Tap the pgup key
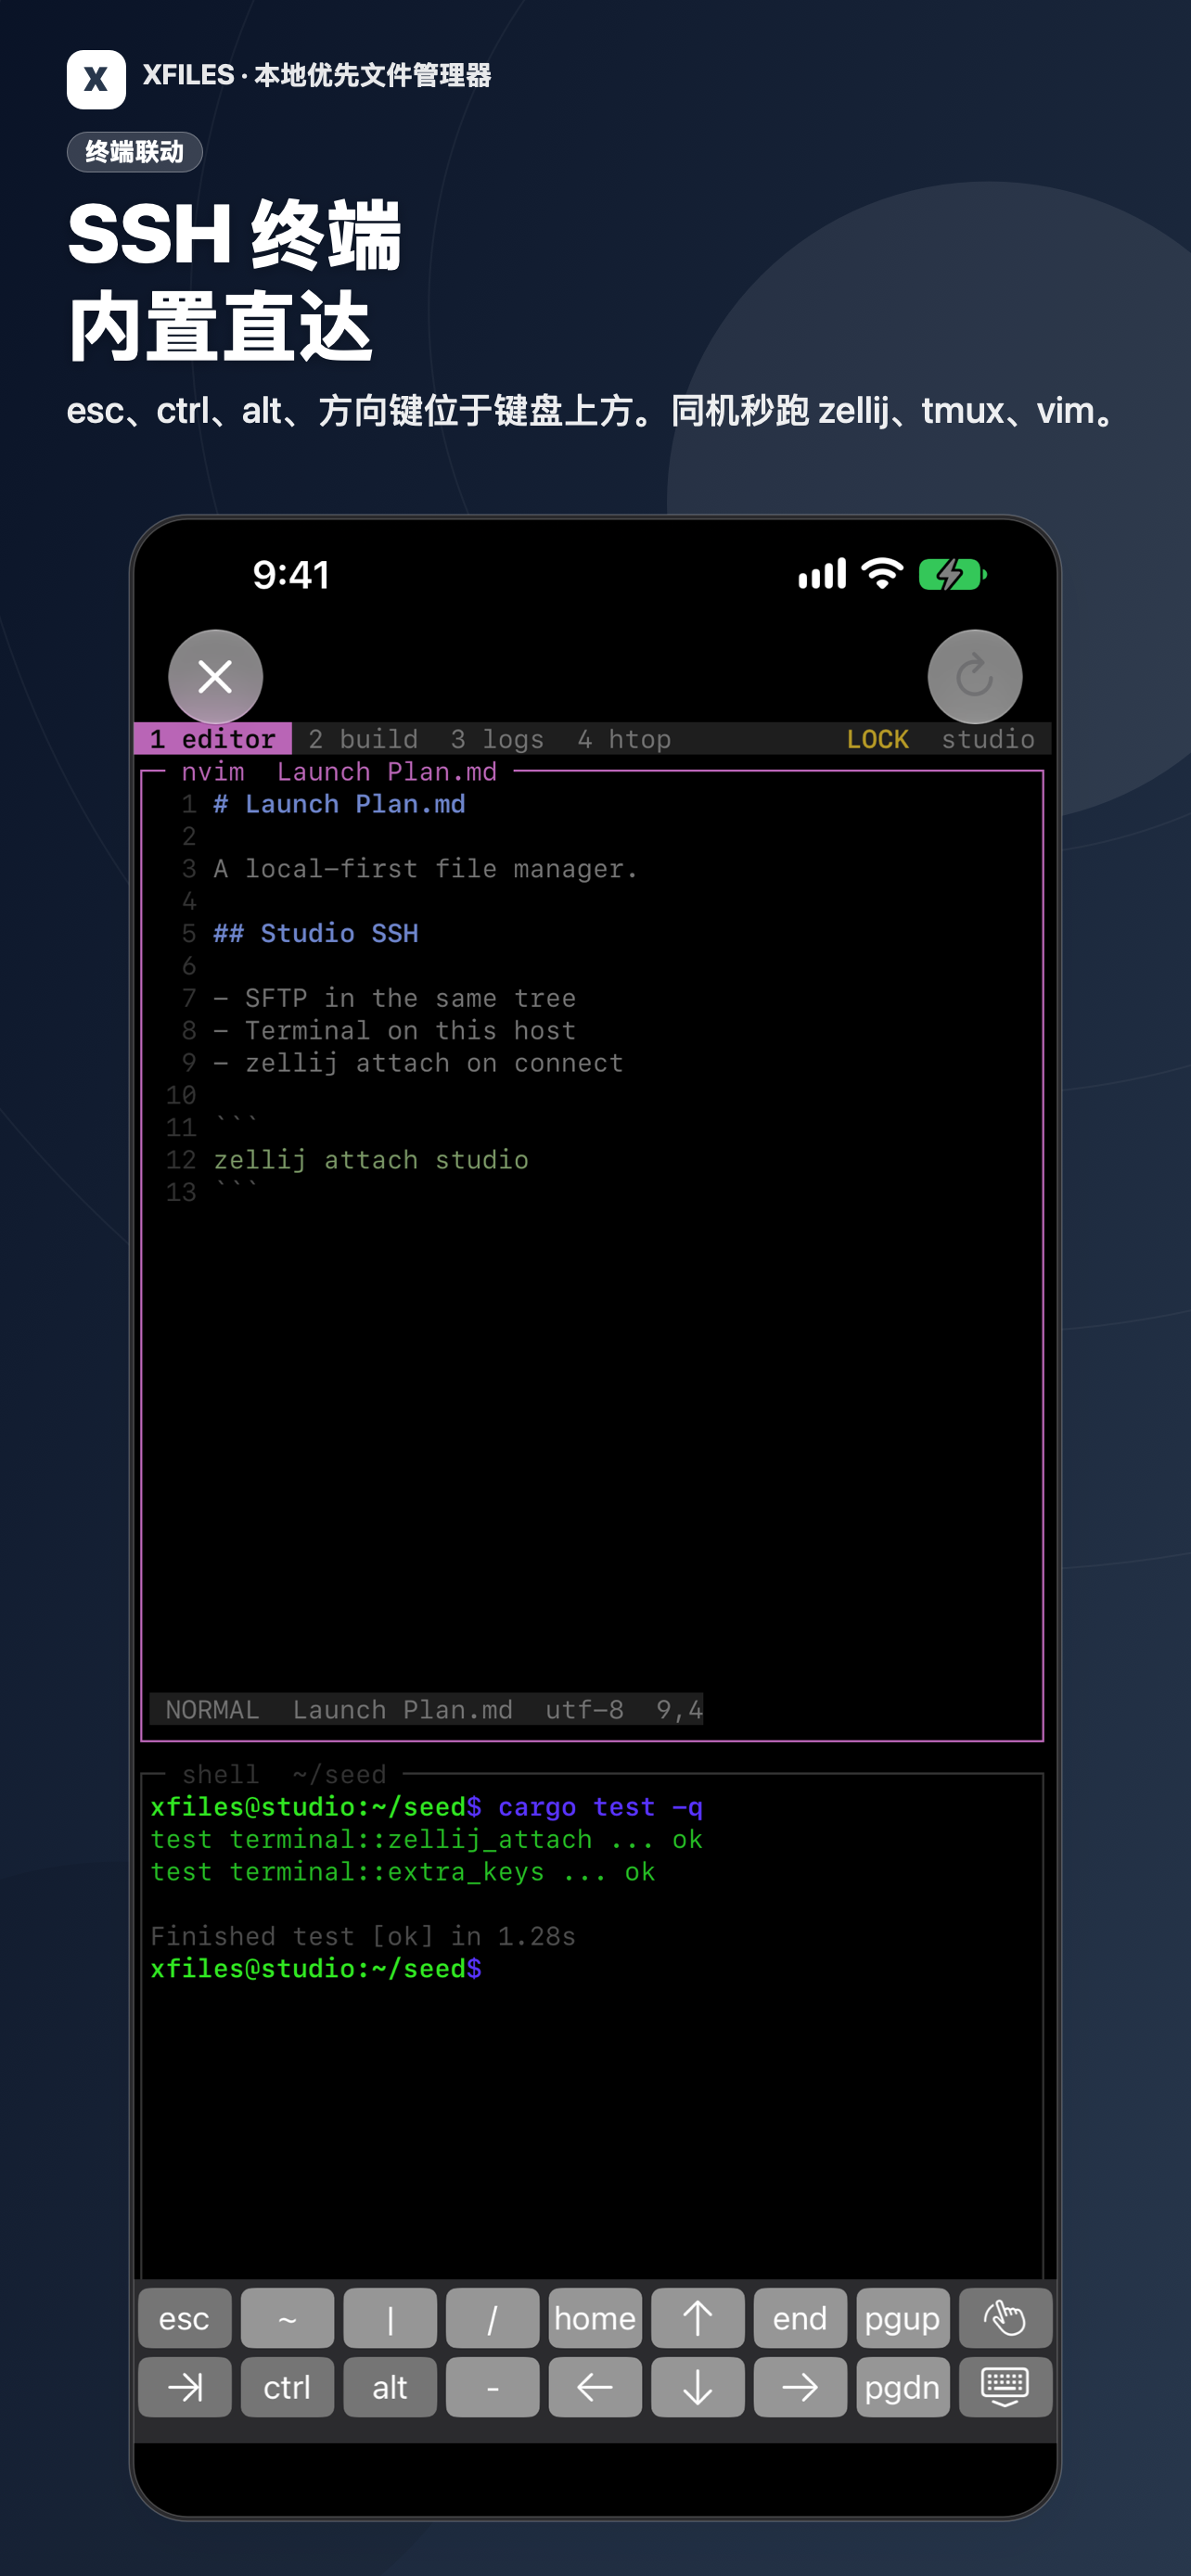Screen dimensions: 1191x2576 (902, 2318)
